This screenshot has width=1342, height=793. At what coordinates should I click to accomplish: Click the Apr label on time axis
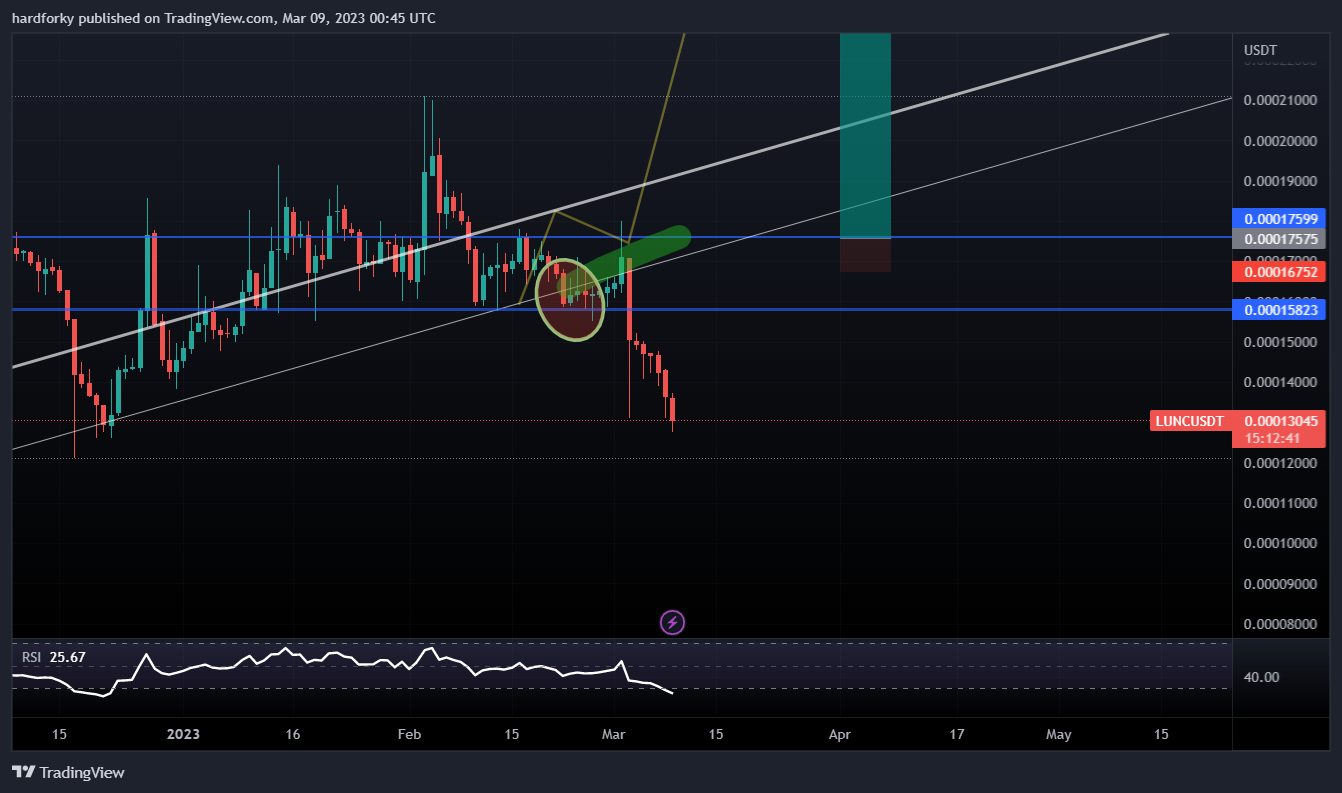839,734
